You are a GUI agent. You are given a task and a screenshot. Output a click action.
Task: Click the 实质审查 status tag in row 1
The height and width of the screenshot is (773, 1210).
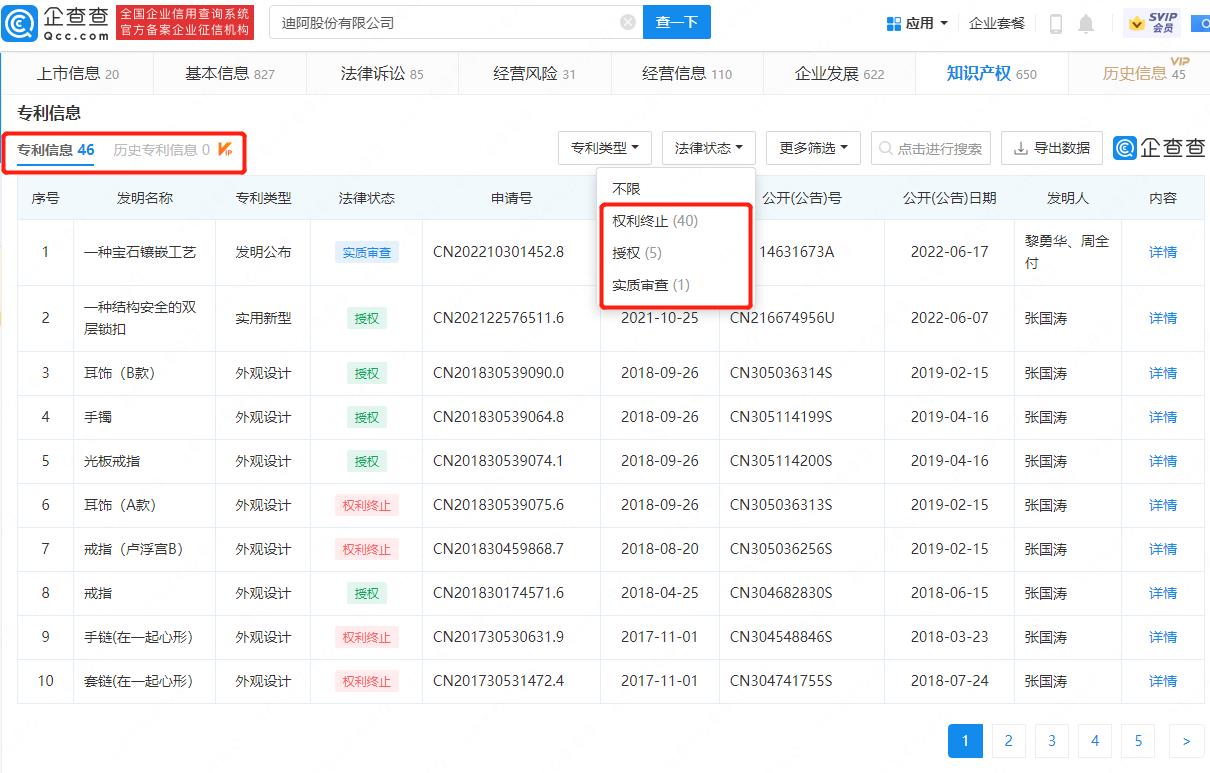pos(367,253)
